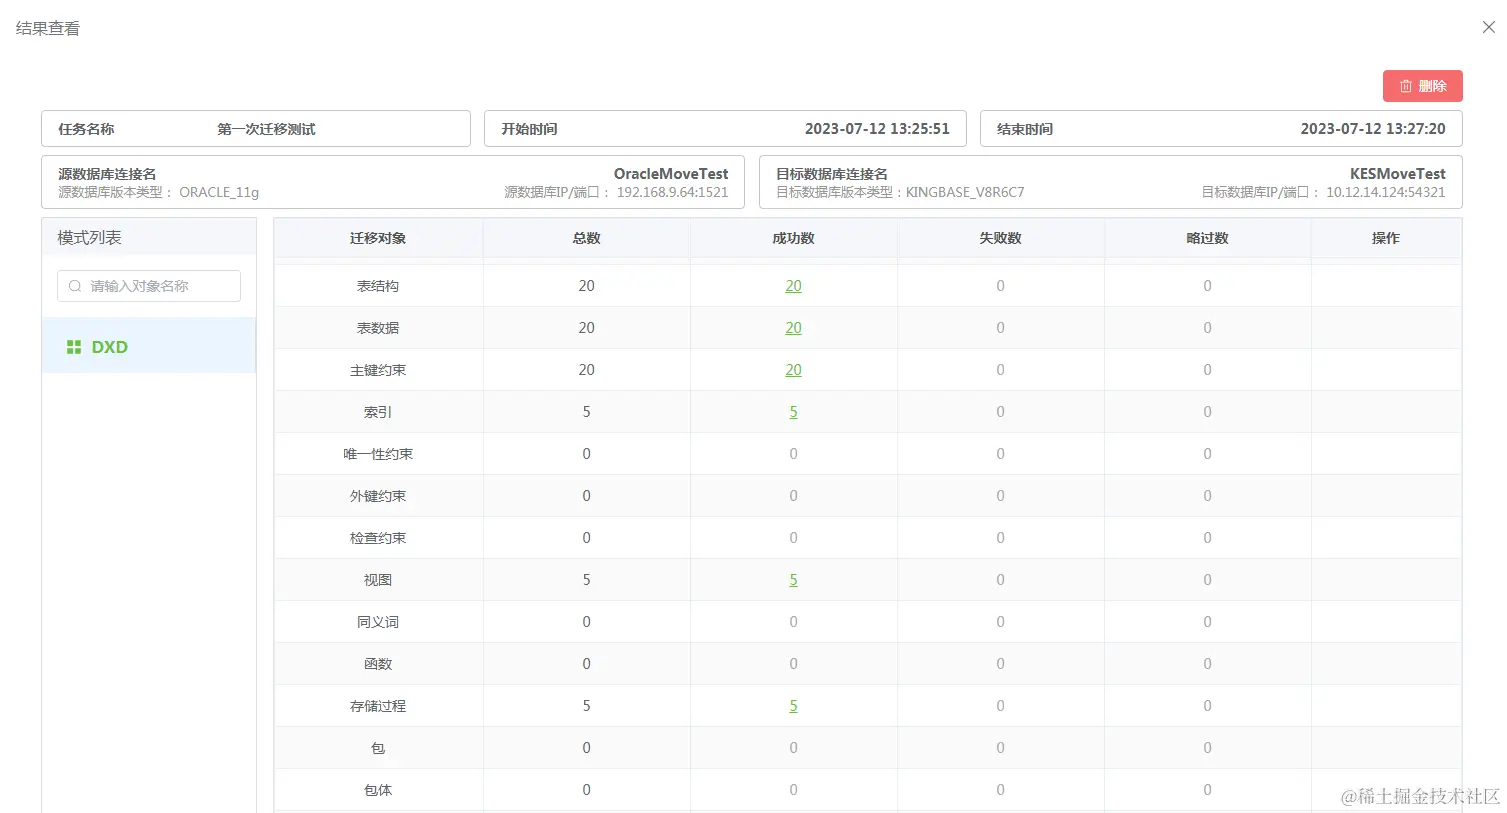The width and height of the screenshot is (1507, 813).
Task: Click the ORACLE_11g version text
Action: (x=219, y=192)
